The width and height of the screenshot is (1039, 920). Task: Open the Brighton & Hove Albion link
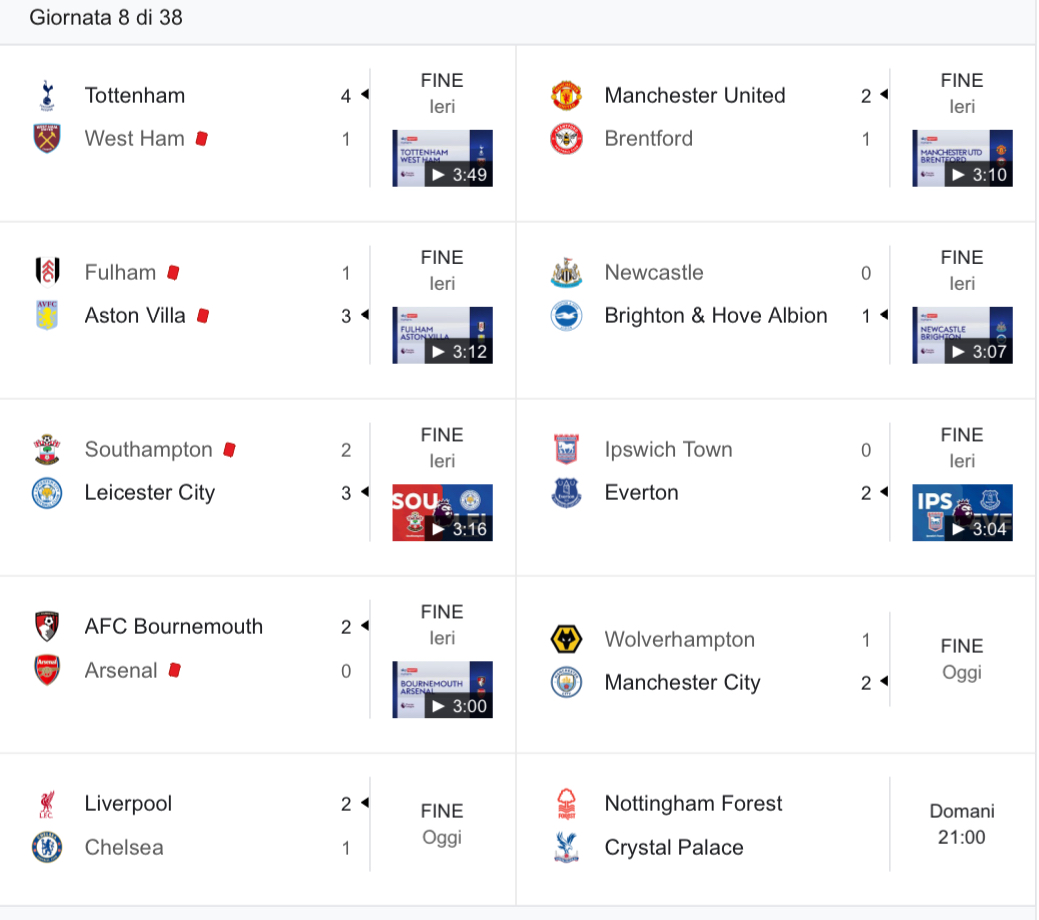pos(716,316)
